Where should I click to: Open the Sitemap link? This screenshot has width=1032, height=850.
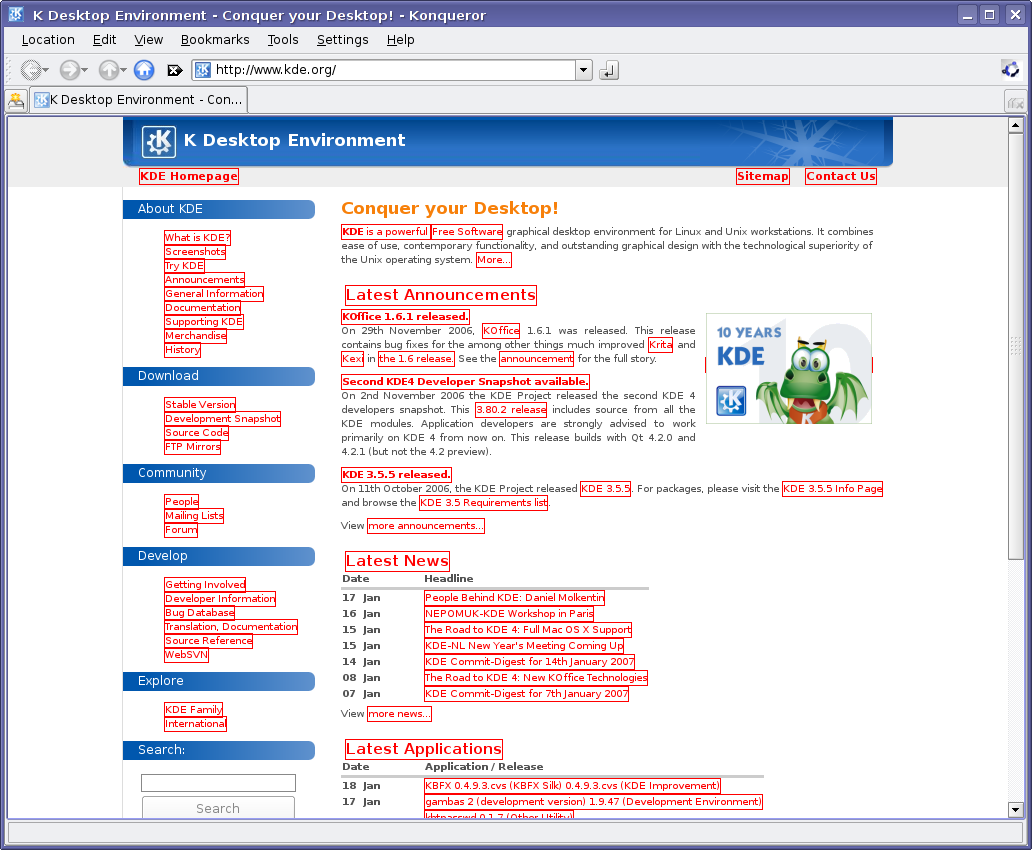pyautogui.click(x=763, y=176)
